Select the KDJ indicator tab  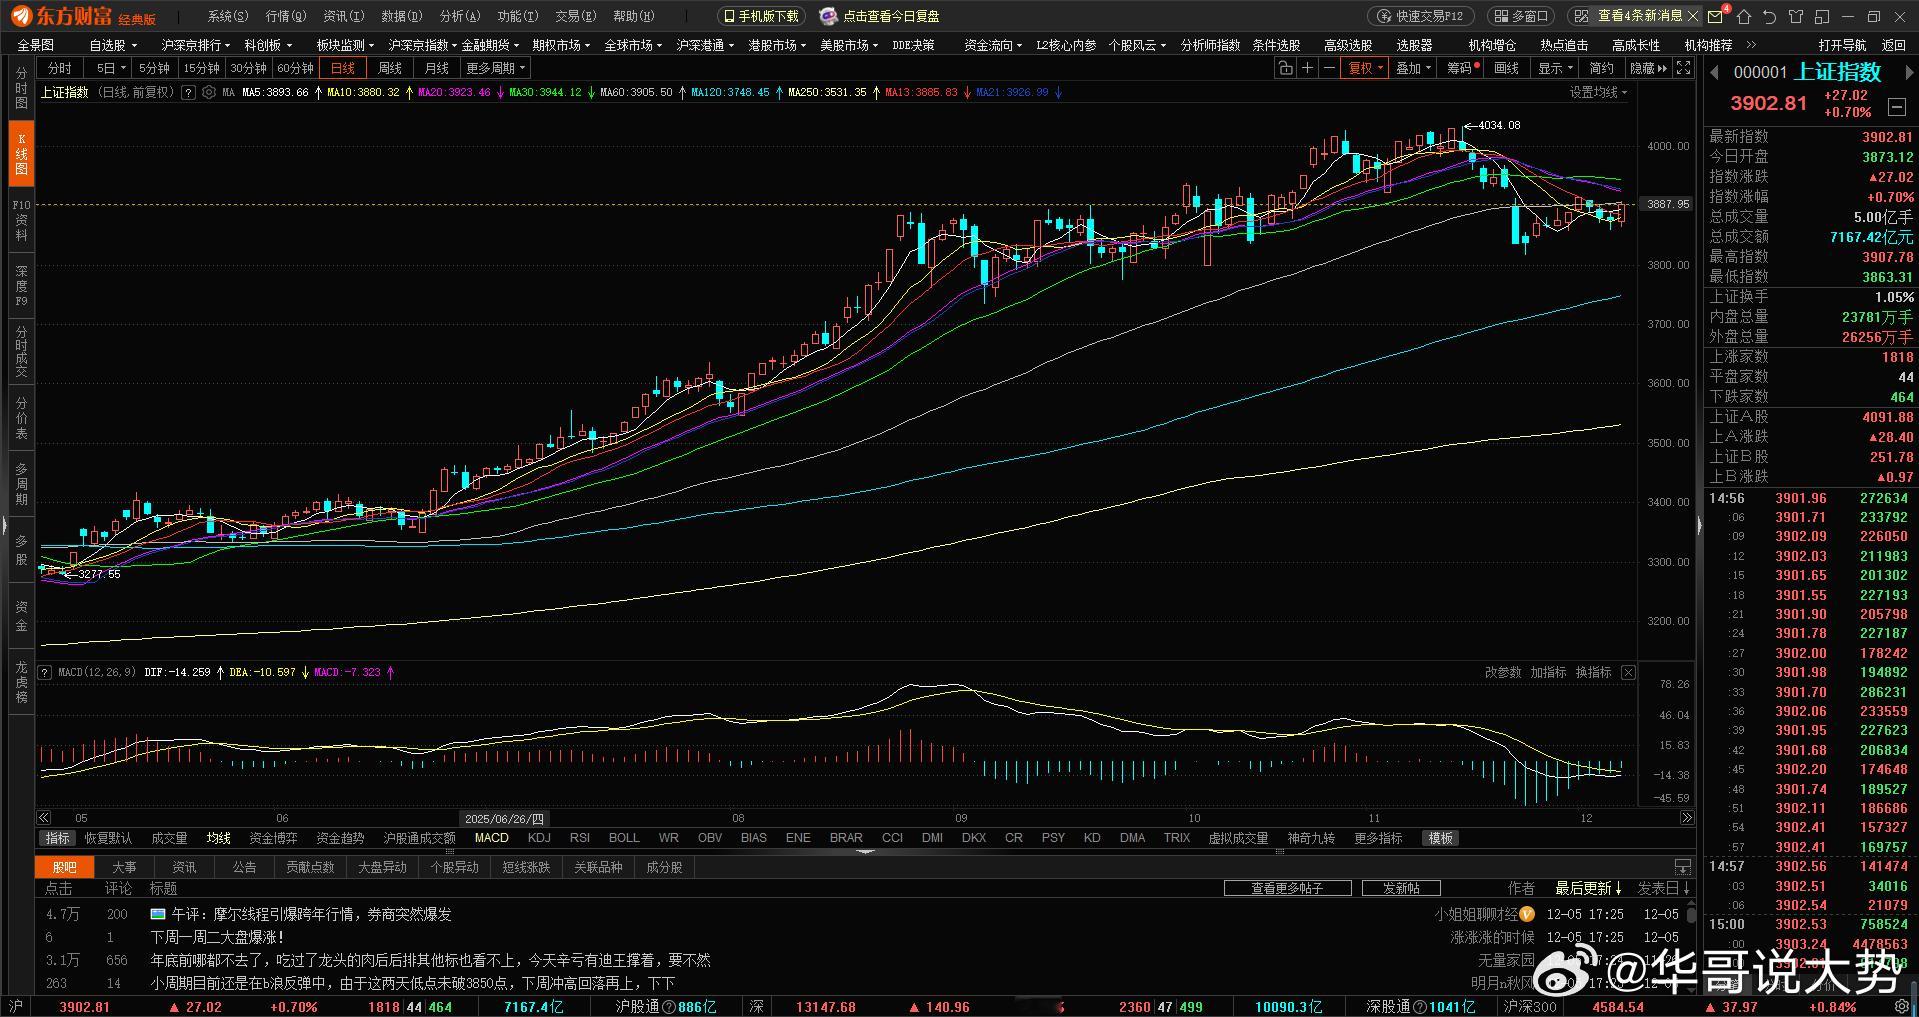tap(539, 838)
